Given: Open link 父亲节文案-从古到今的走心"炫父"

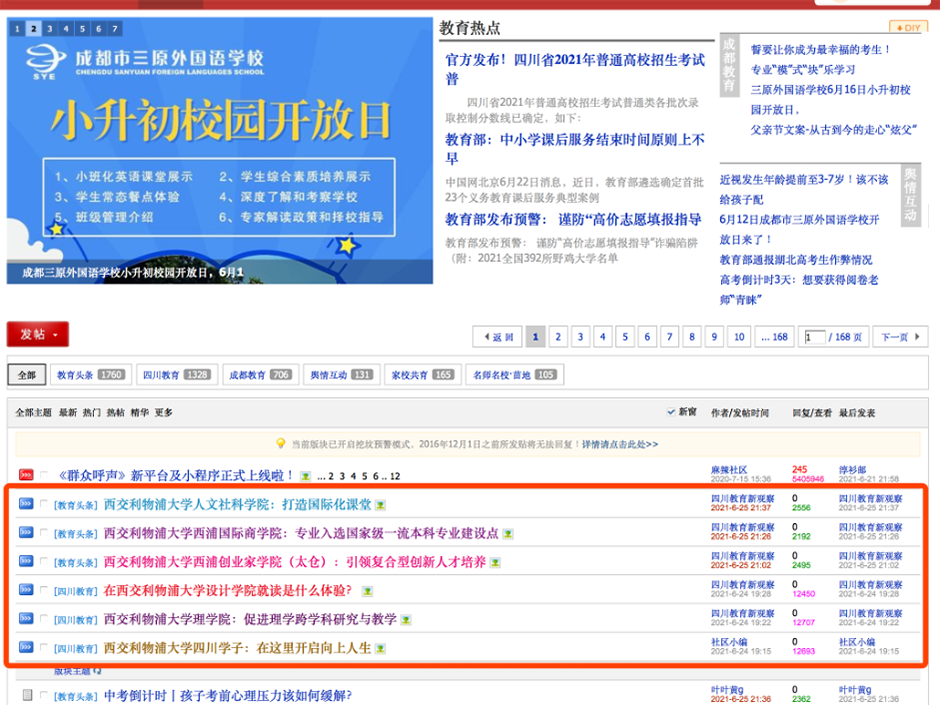Looking at the screenshot, I should [x=833, y=129].
